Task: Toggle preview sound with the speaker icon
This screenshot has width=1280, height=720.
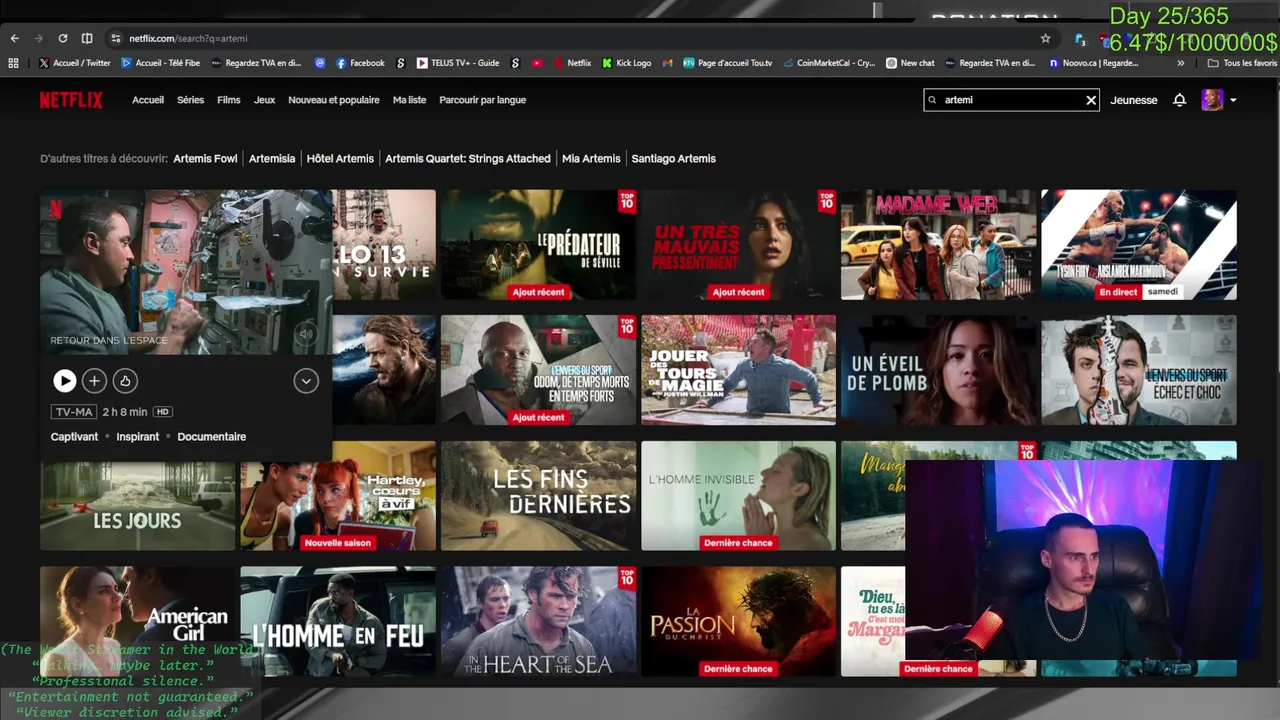Action: tap(307, 335)
